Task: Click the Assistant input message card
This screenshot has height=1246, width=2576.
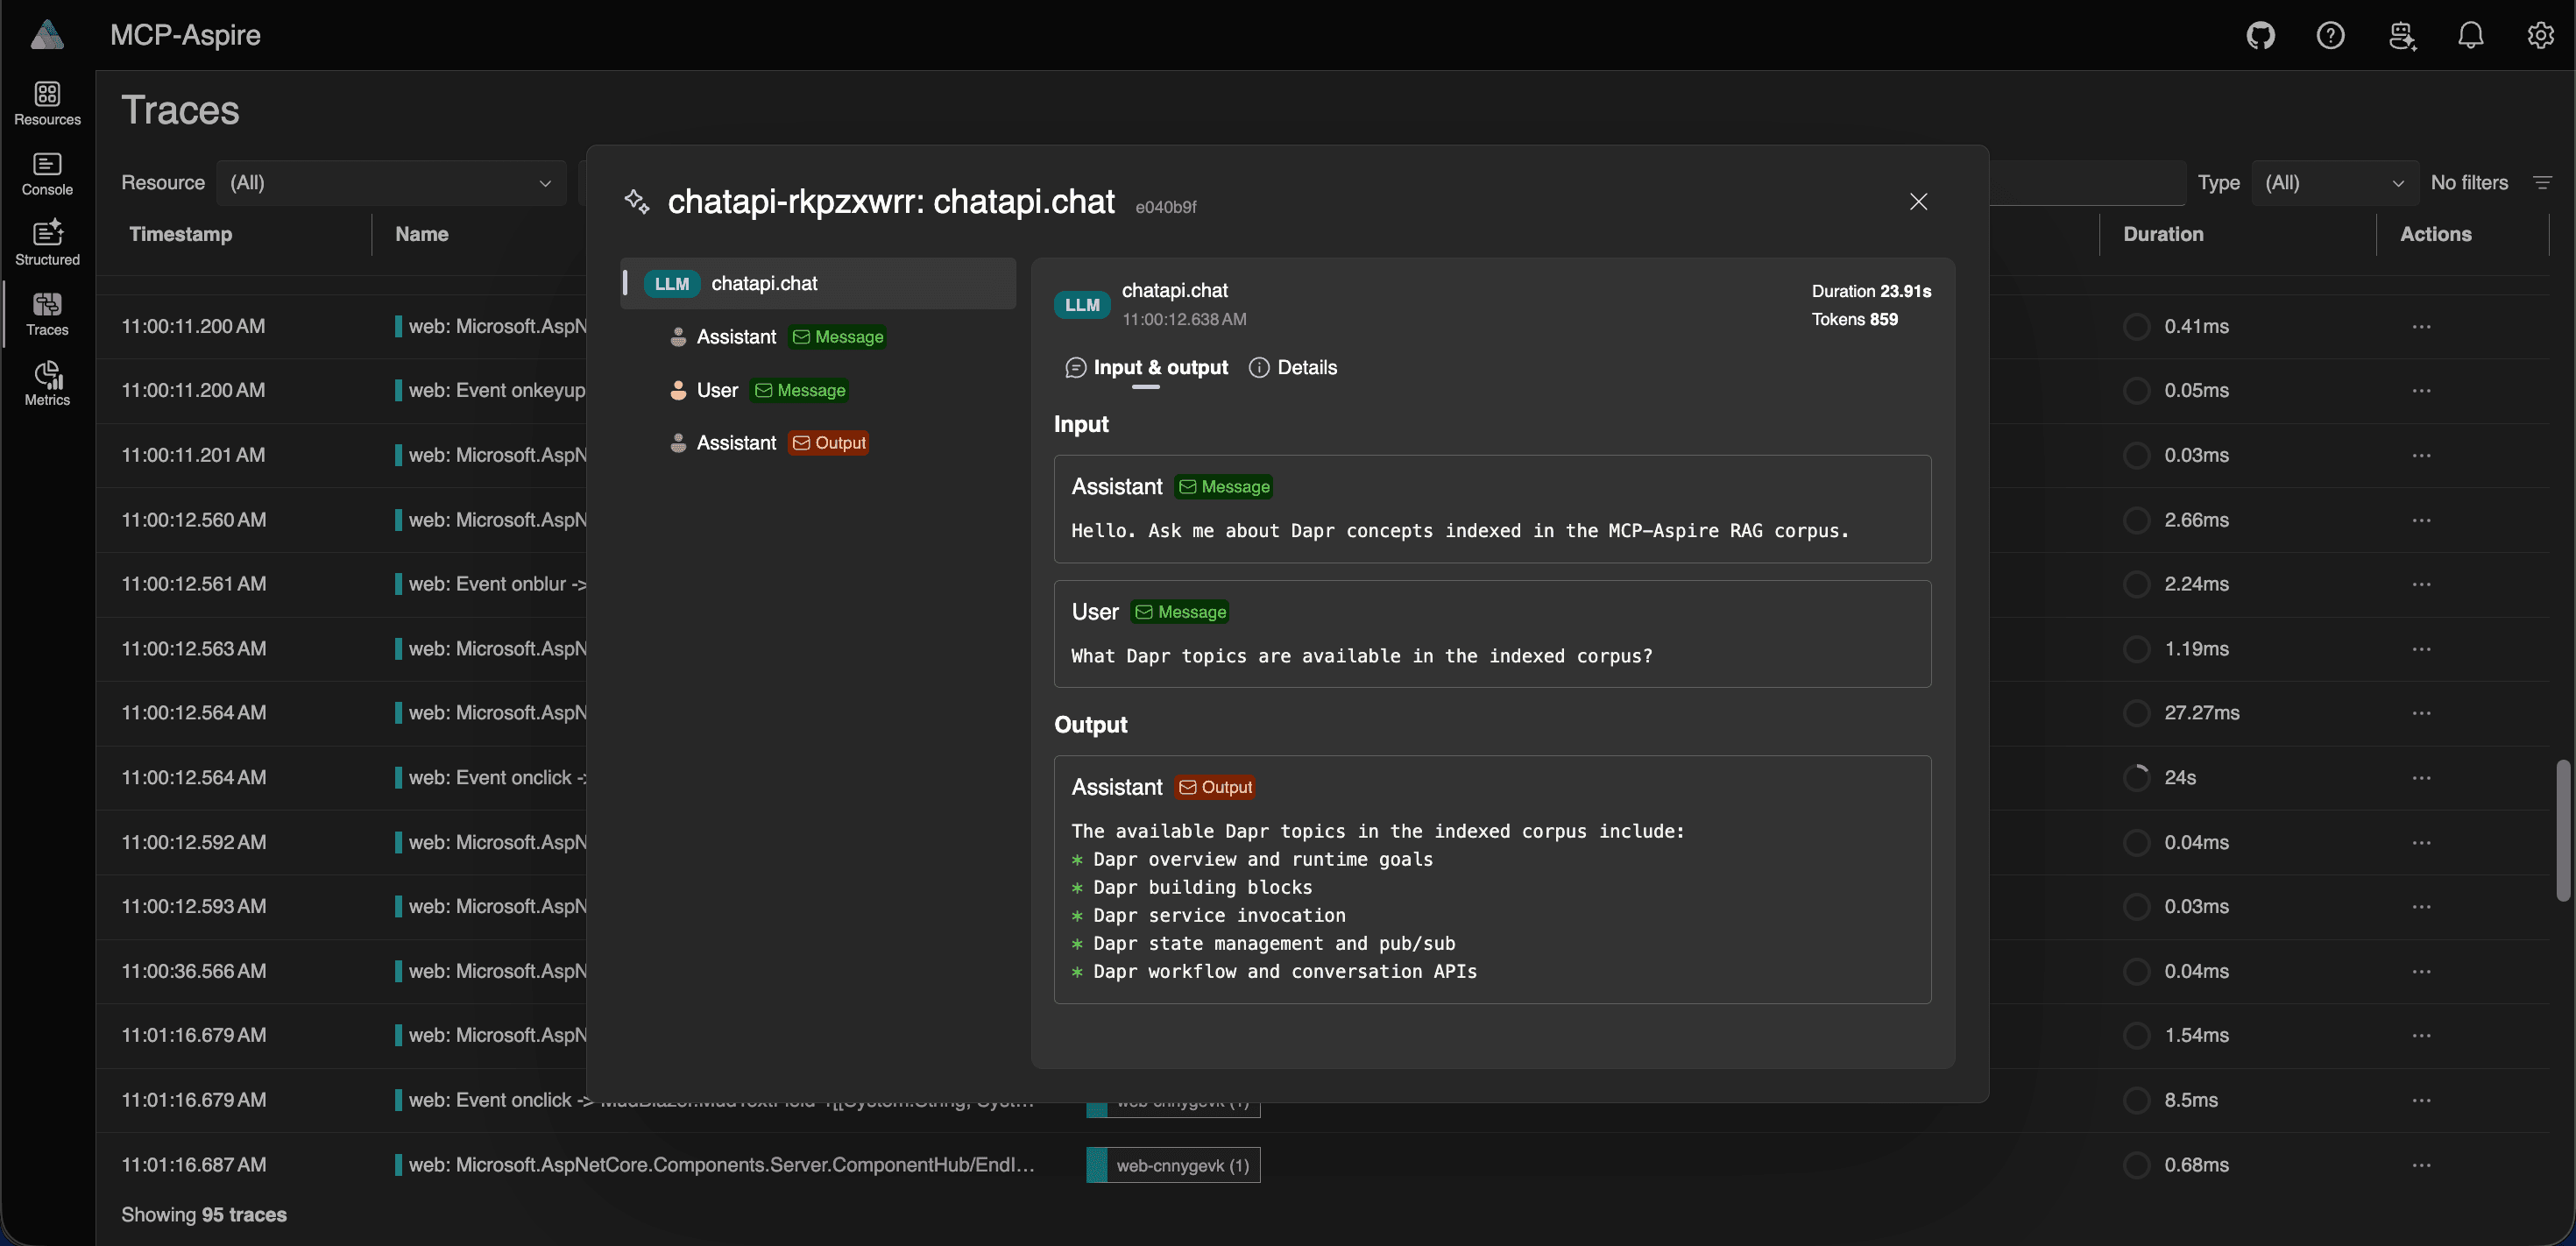Action: click(1492, 509)
